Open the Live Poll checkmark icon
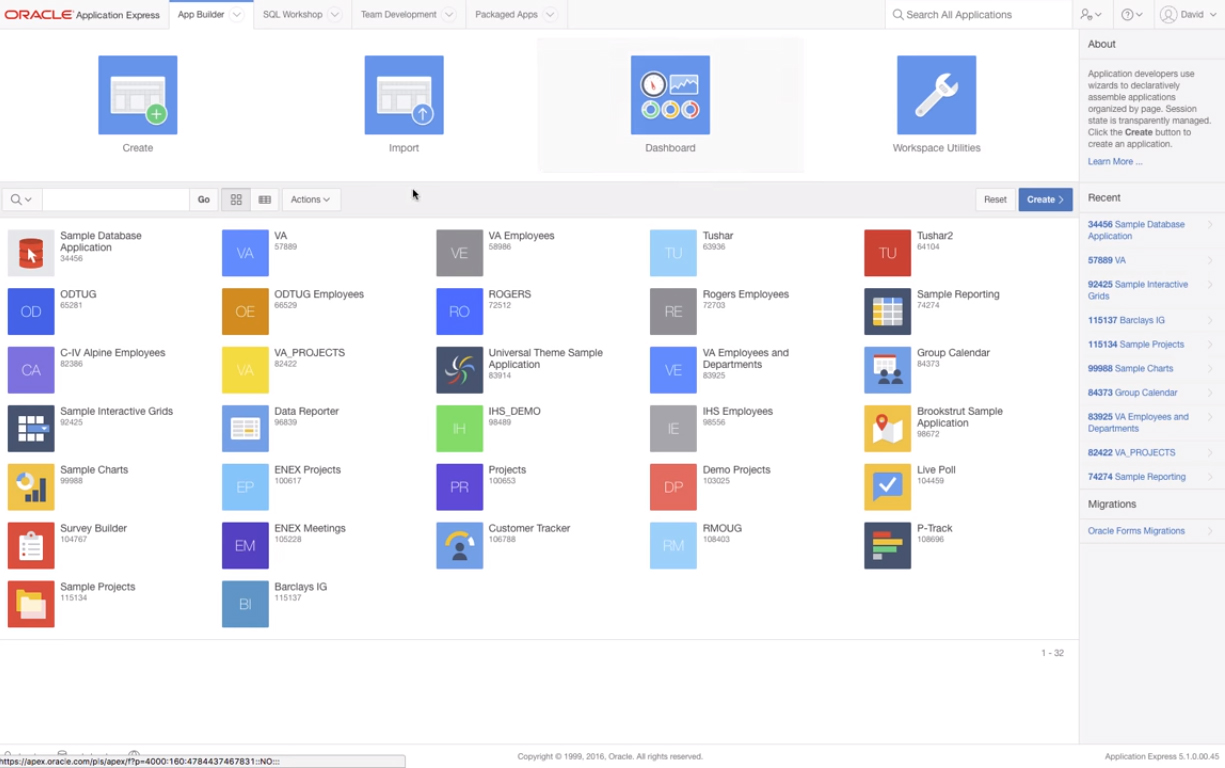This screenshot has height=768, width=1225. (887, 487)
